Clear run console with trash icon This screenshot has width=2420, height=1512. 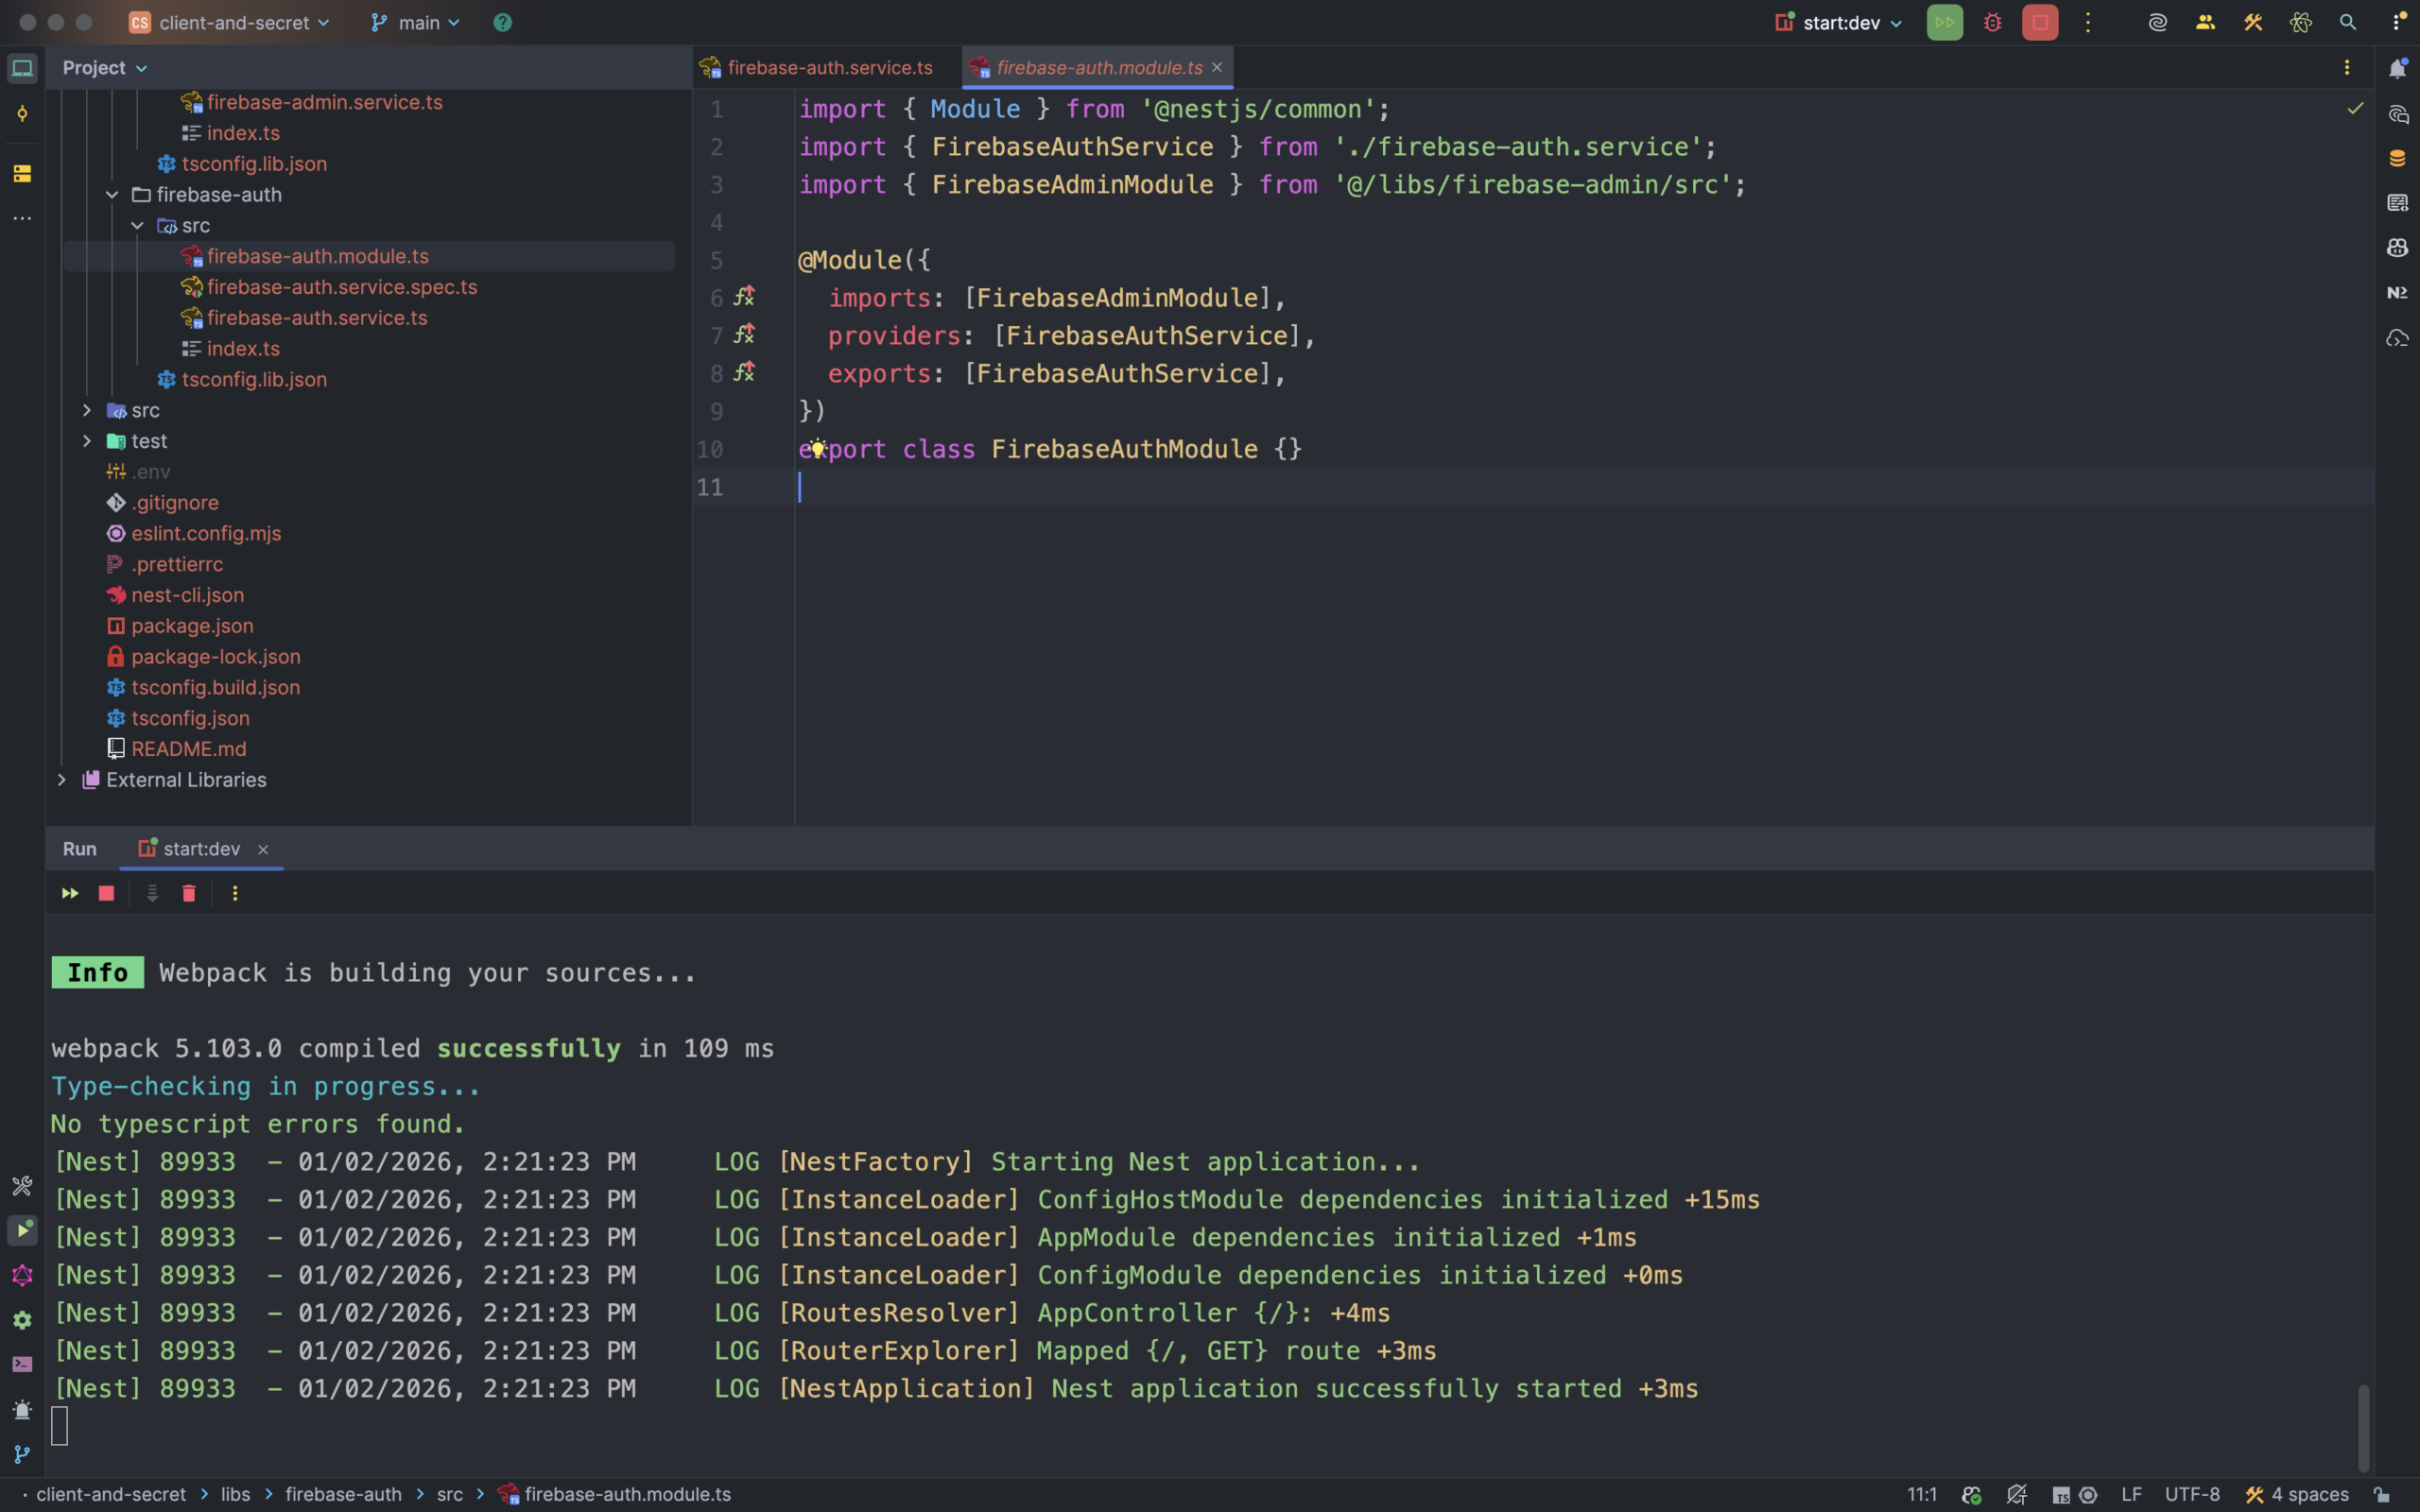(189, 893)
